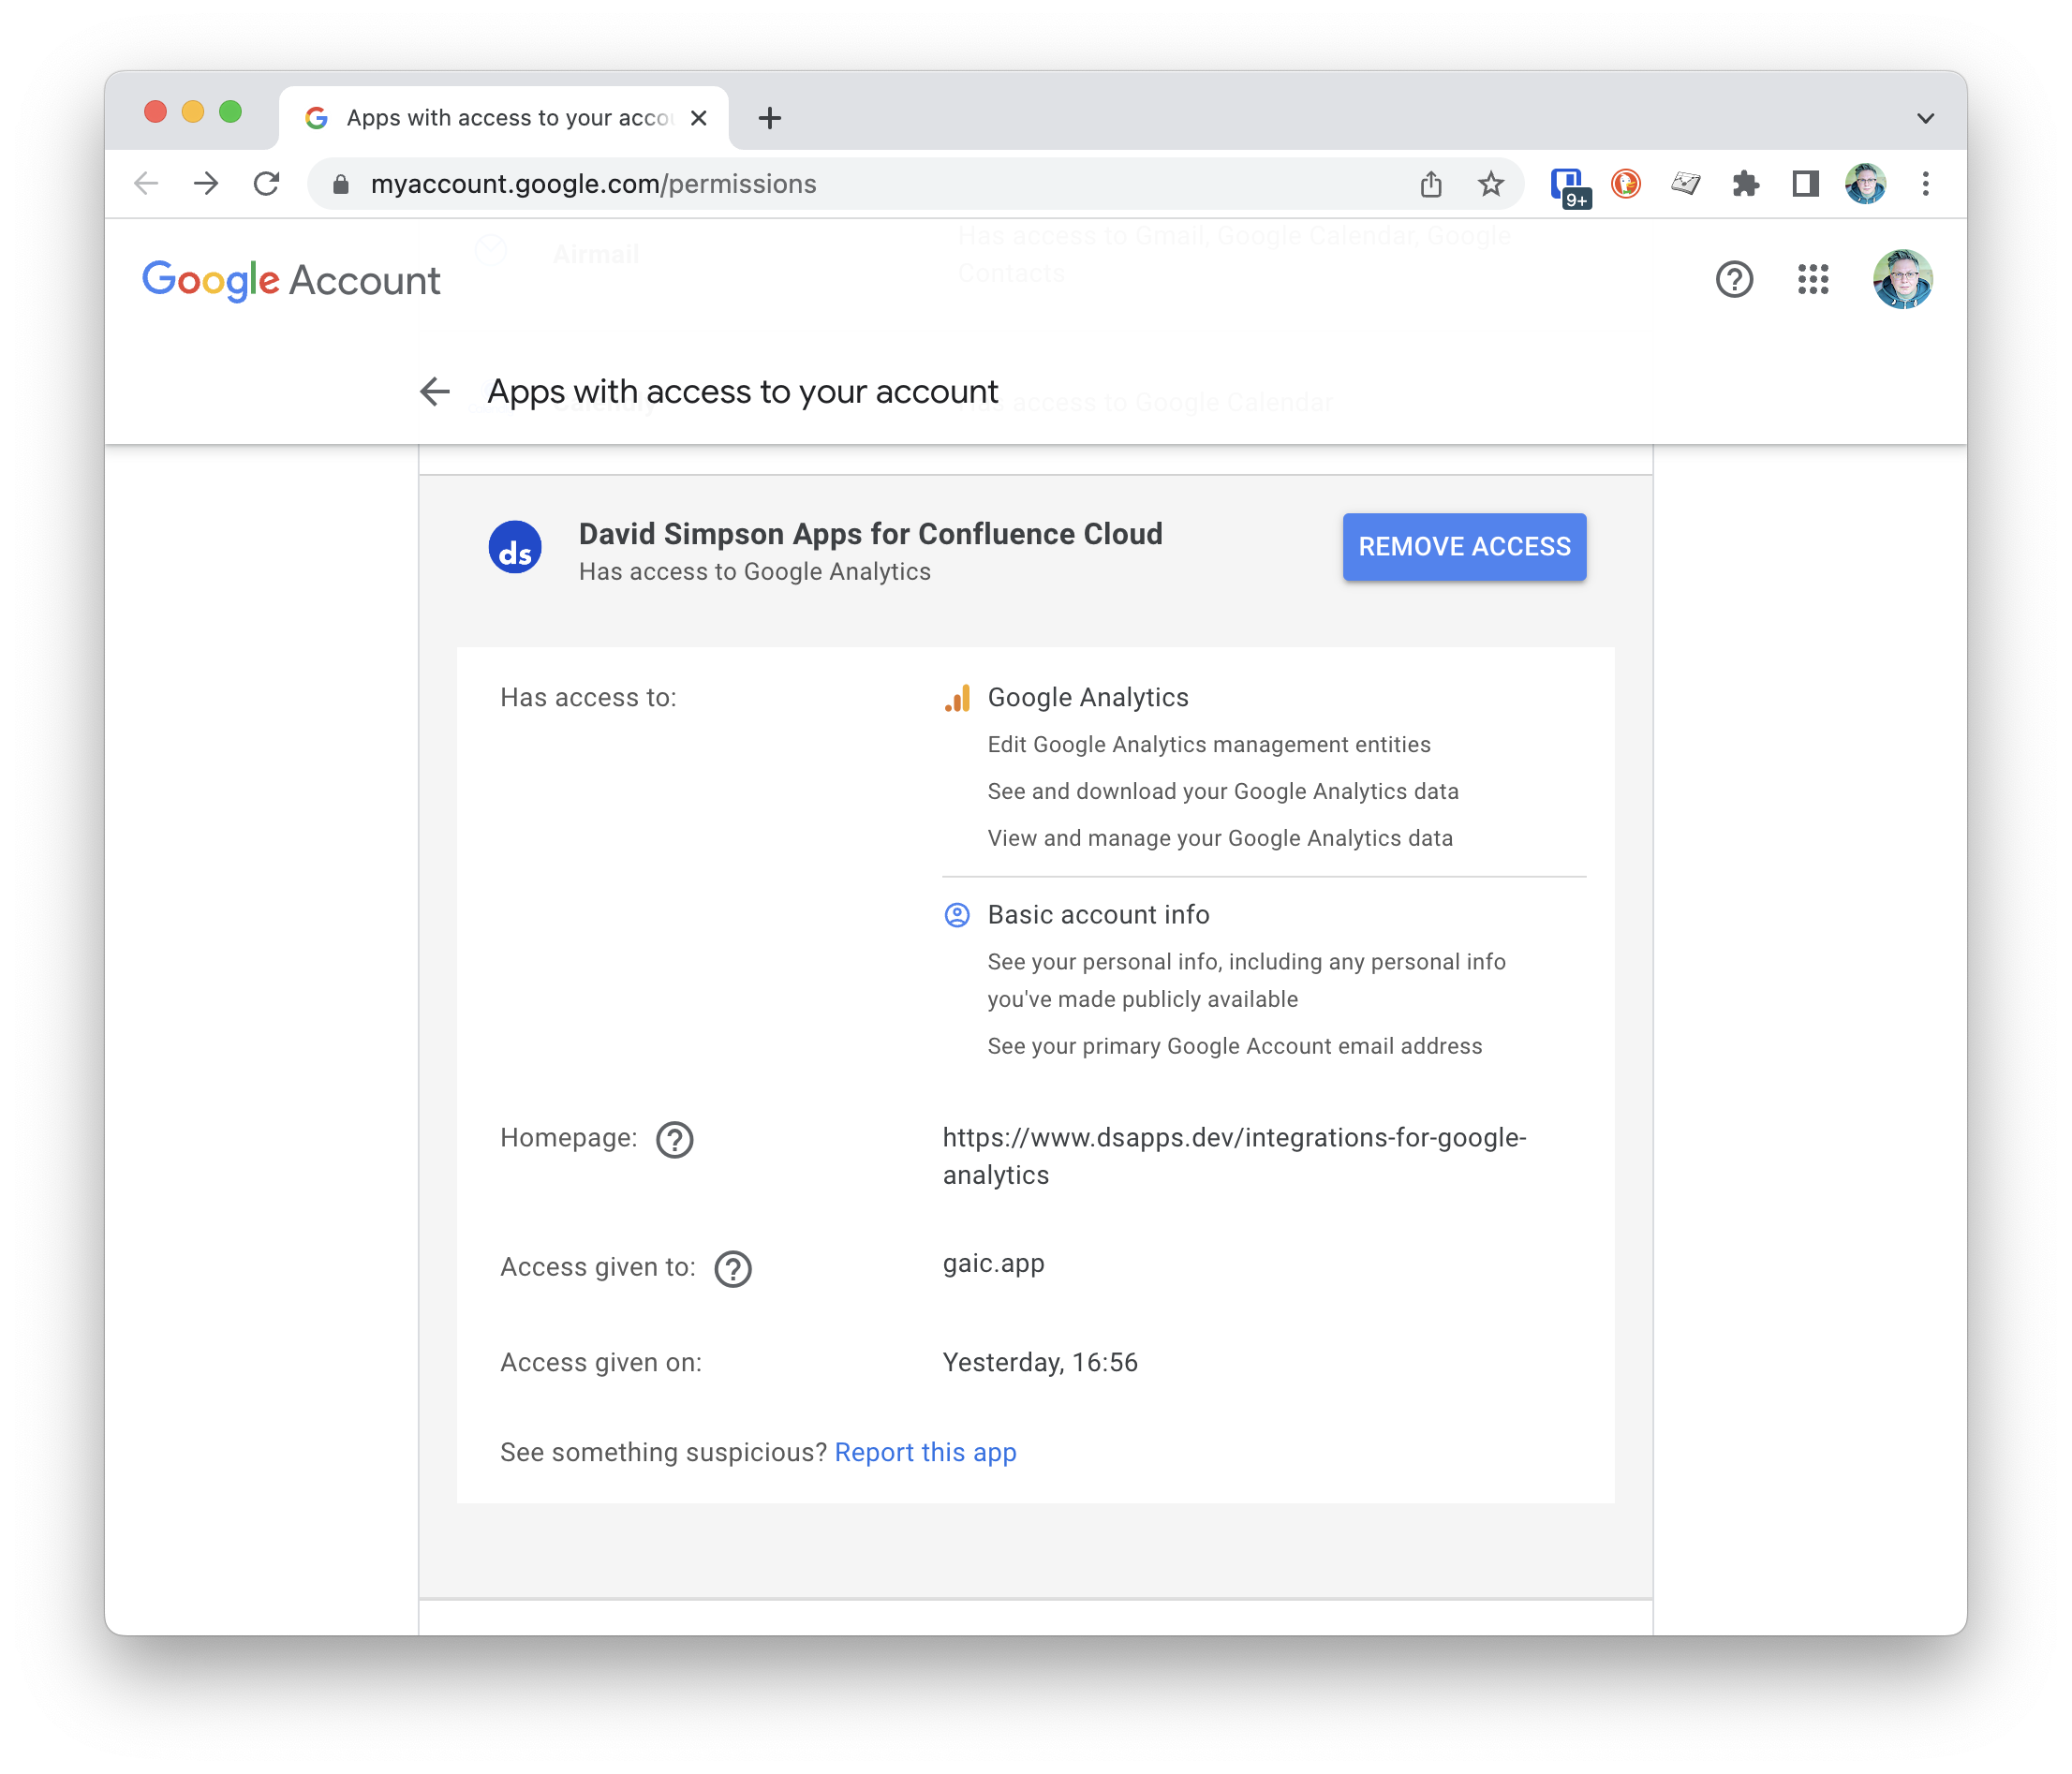Open Google Account profile picture
This screenshot has height=1774, width=2072.
pyautogui.click(x=1902, y=280)
